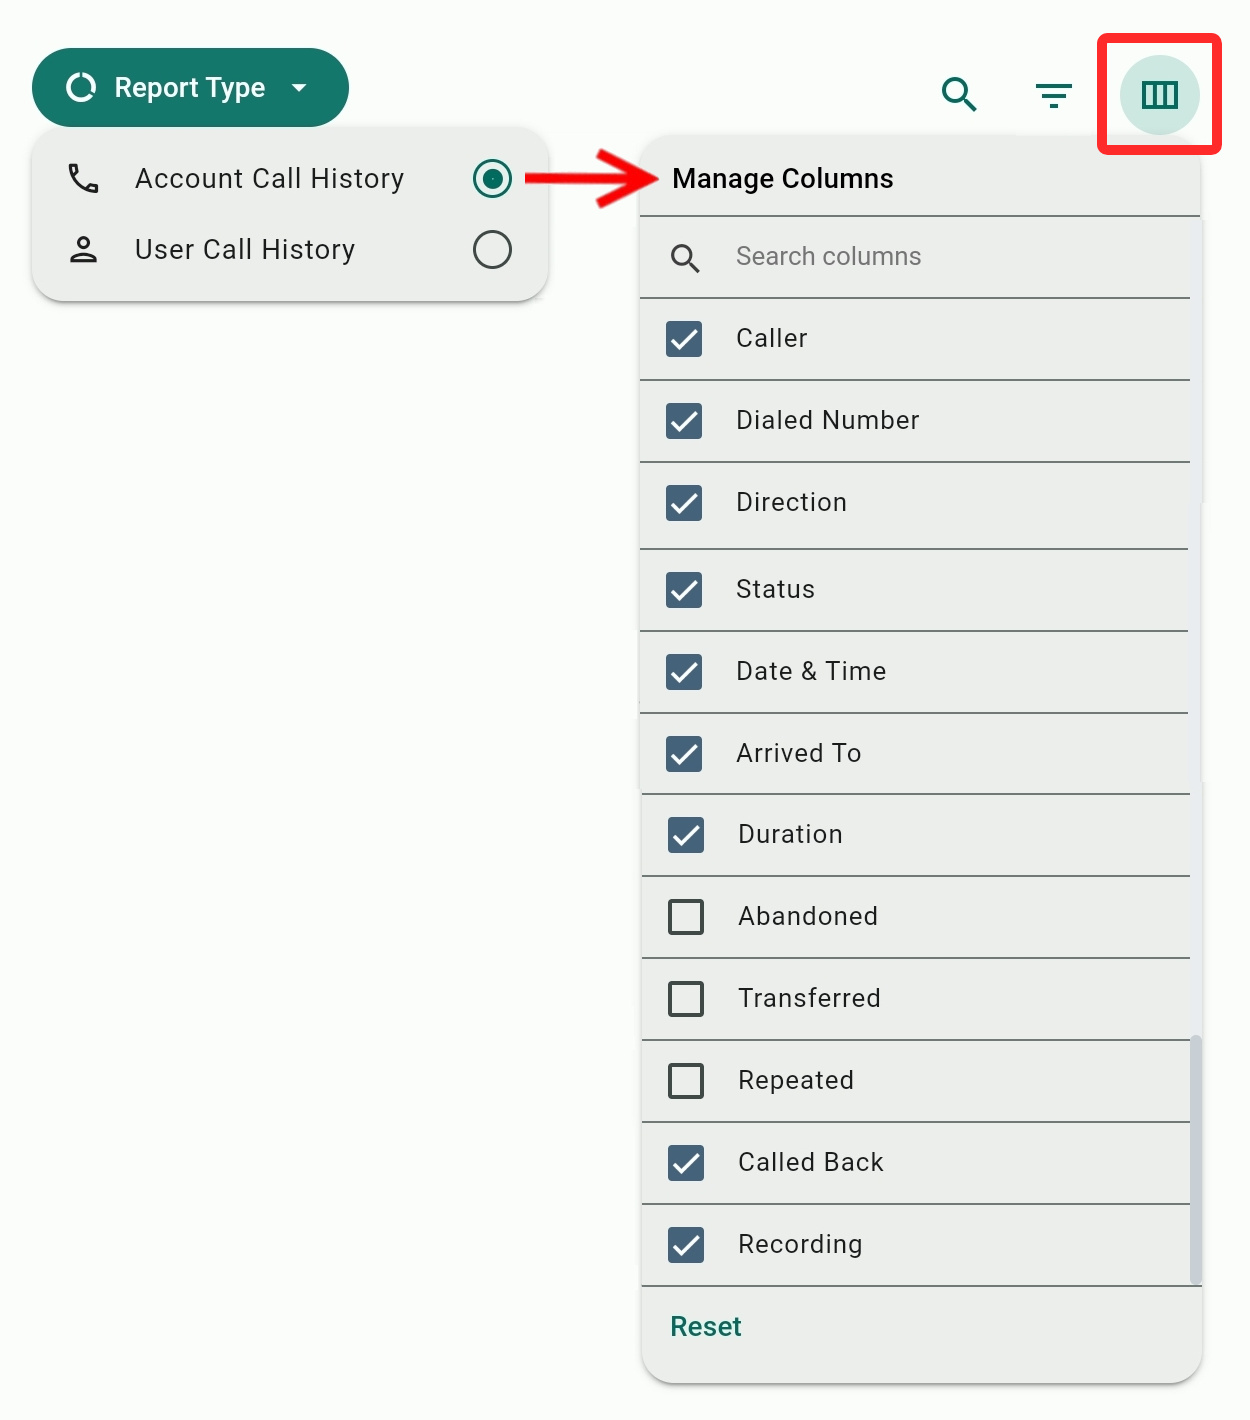
Task: Click the person icon beside User Call History
Action: tap(82, 249)
